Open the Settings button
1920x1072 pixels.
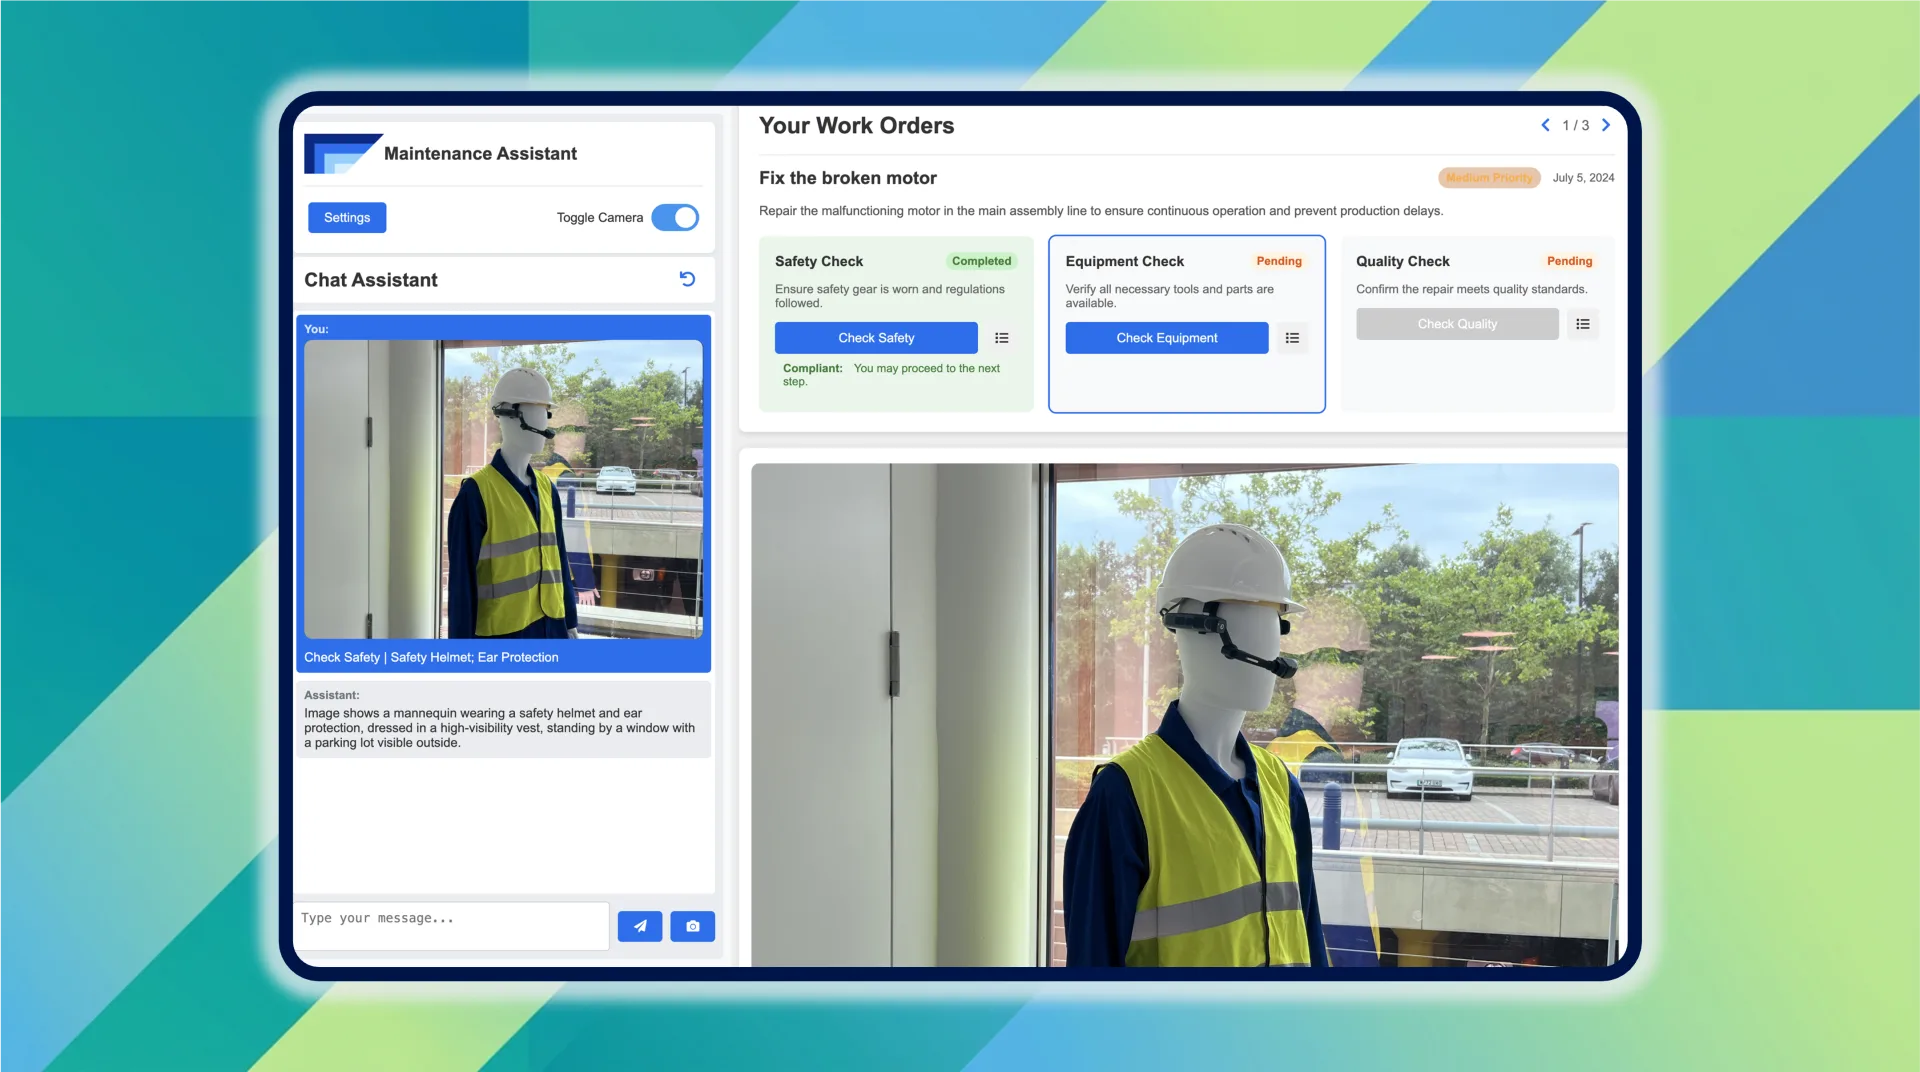[347, 217]
